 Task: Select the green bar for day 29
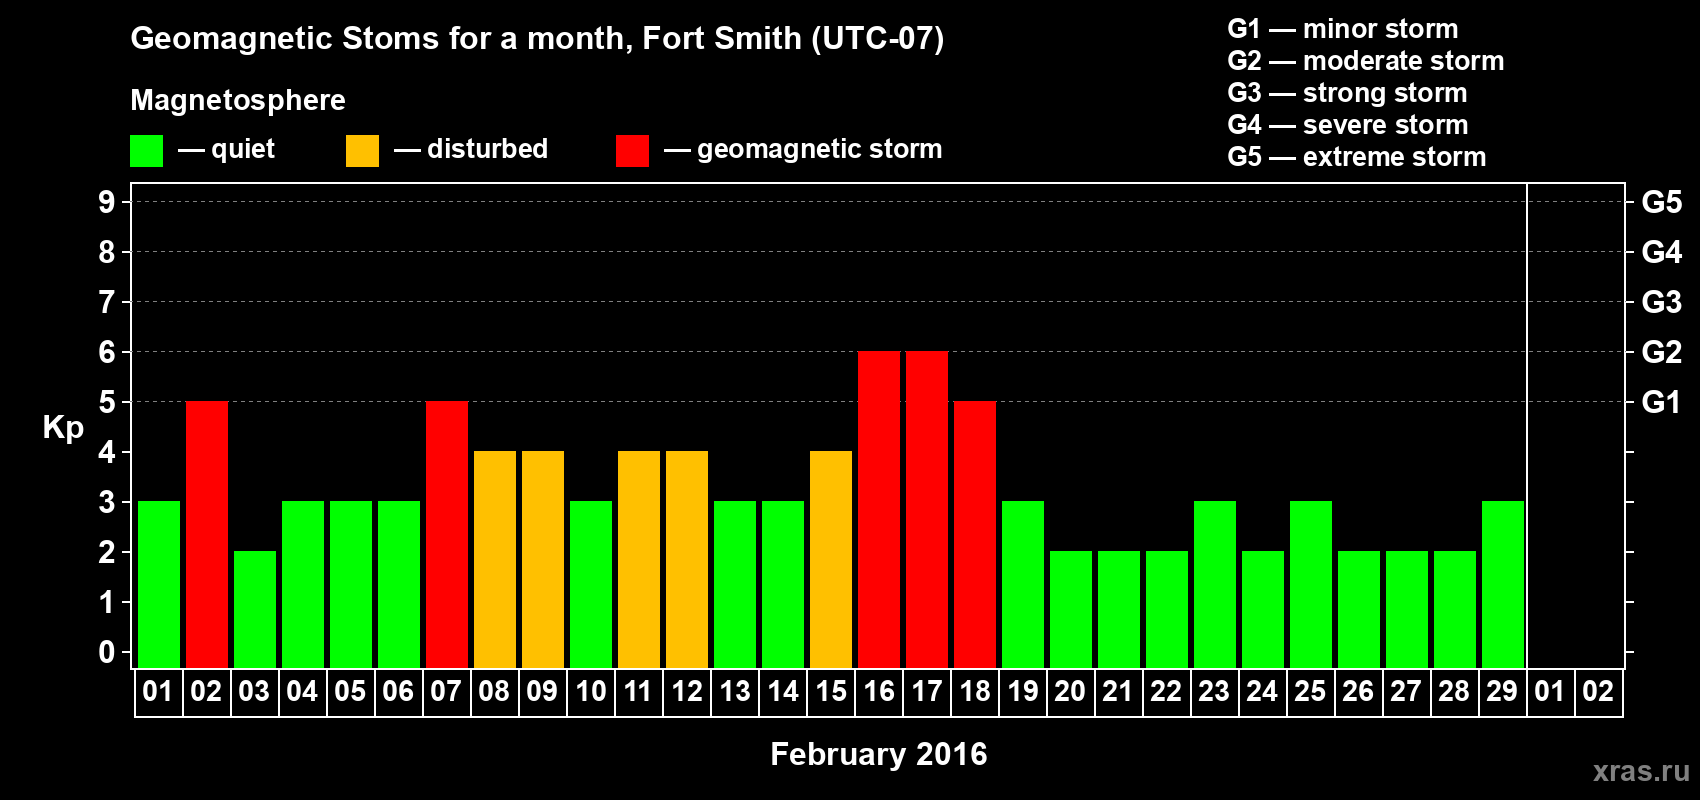[1503, 585]
